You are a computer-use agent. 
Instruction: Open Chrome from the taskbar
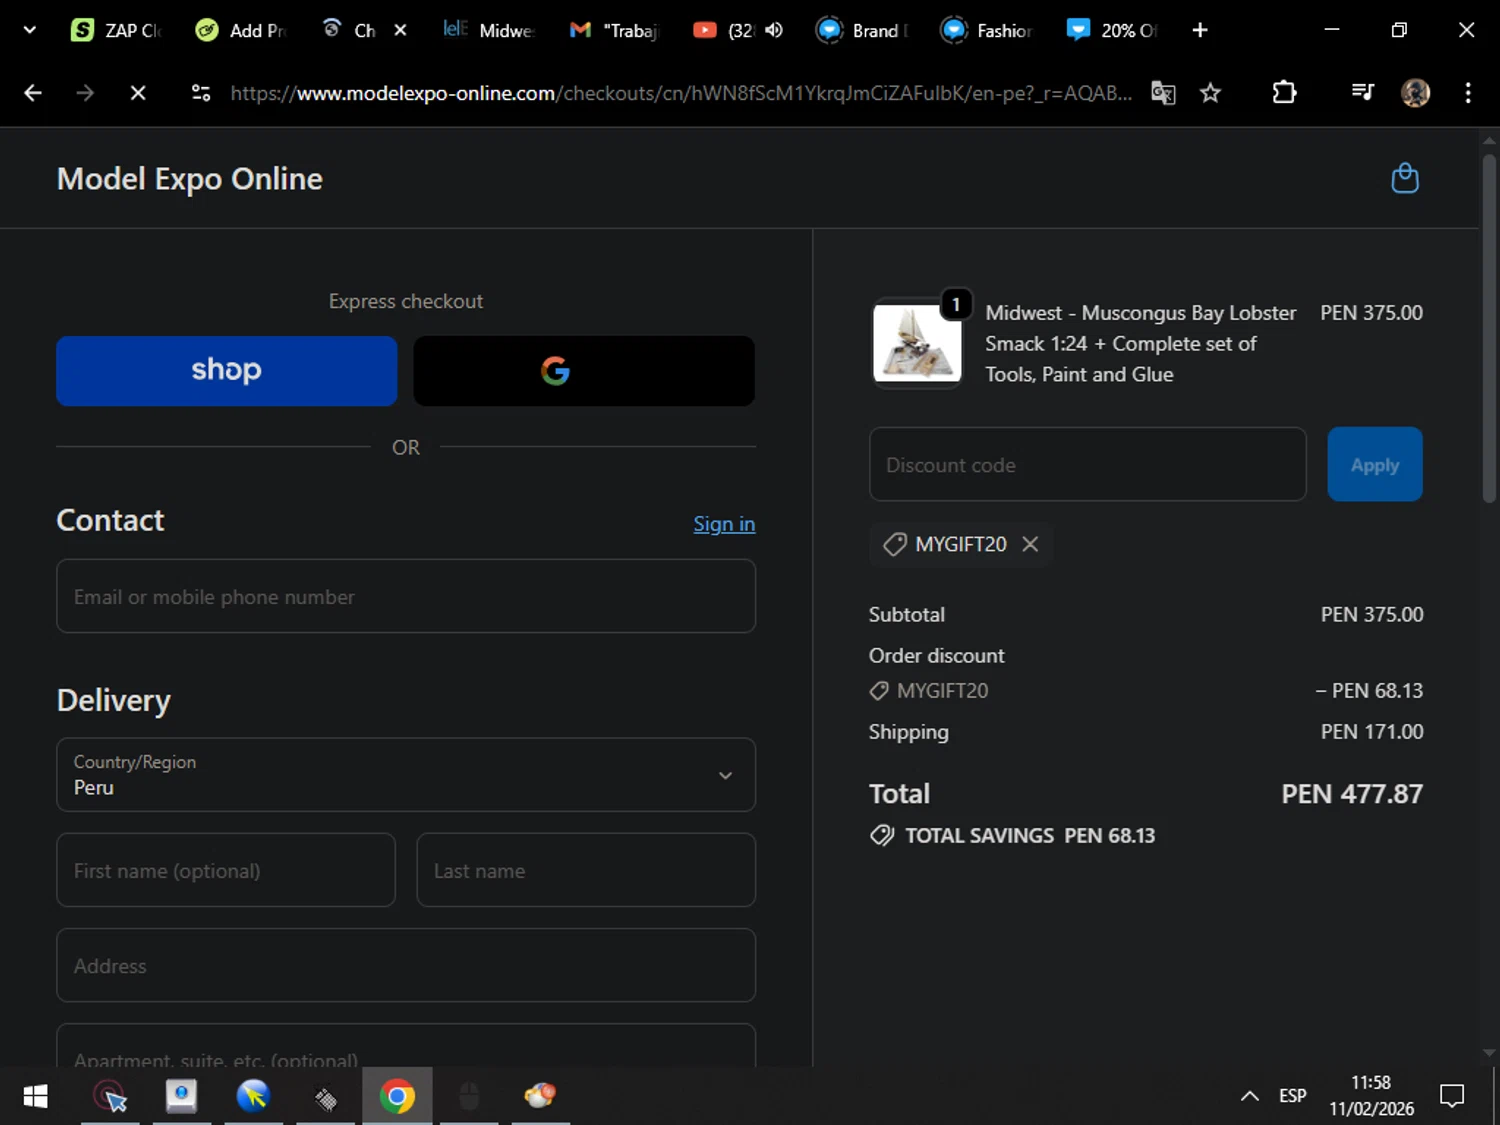click(x=397, y=1097)
